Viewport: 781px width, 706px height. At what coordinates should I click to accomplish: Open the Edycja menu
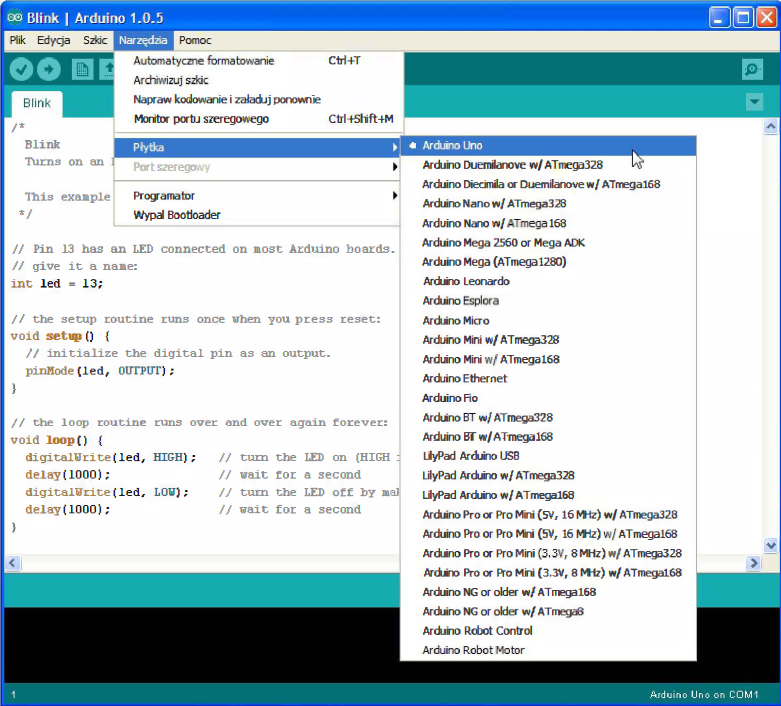tap(53, 40)
